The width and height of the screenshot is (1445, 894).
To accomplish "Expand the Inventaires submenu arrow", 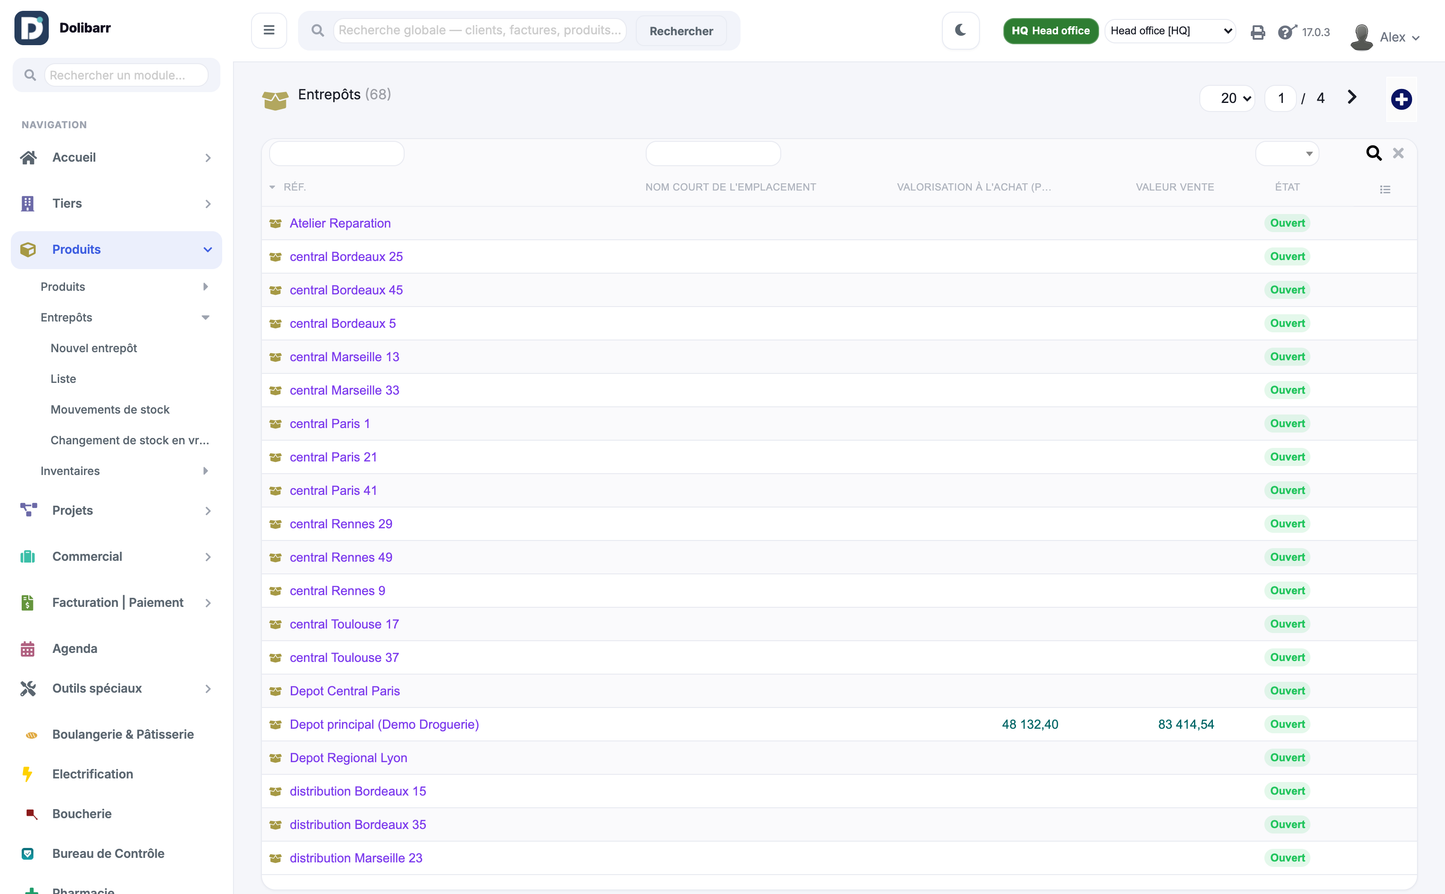I will point(206,471).
